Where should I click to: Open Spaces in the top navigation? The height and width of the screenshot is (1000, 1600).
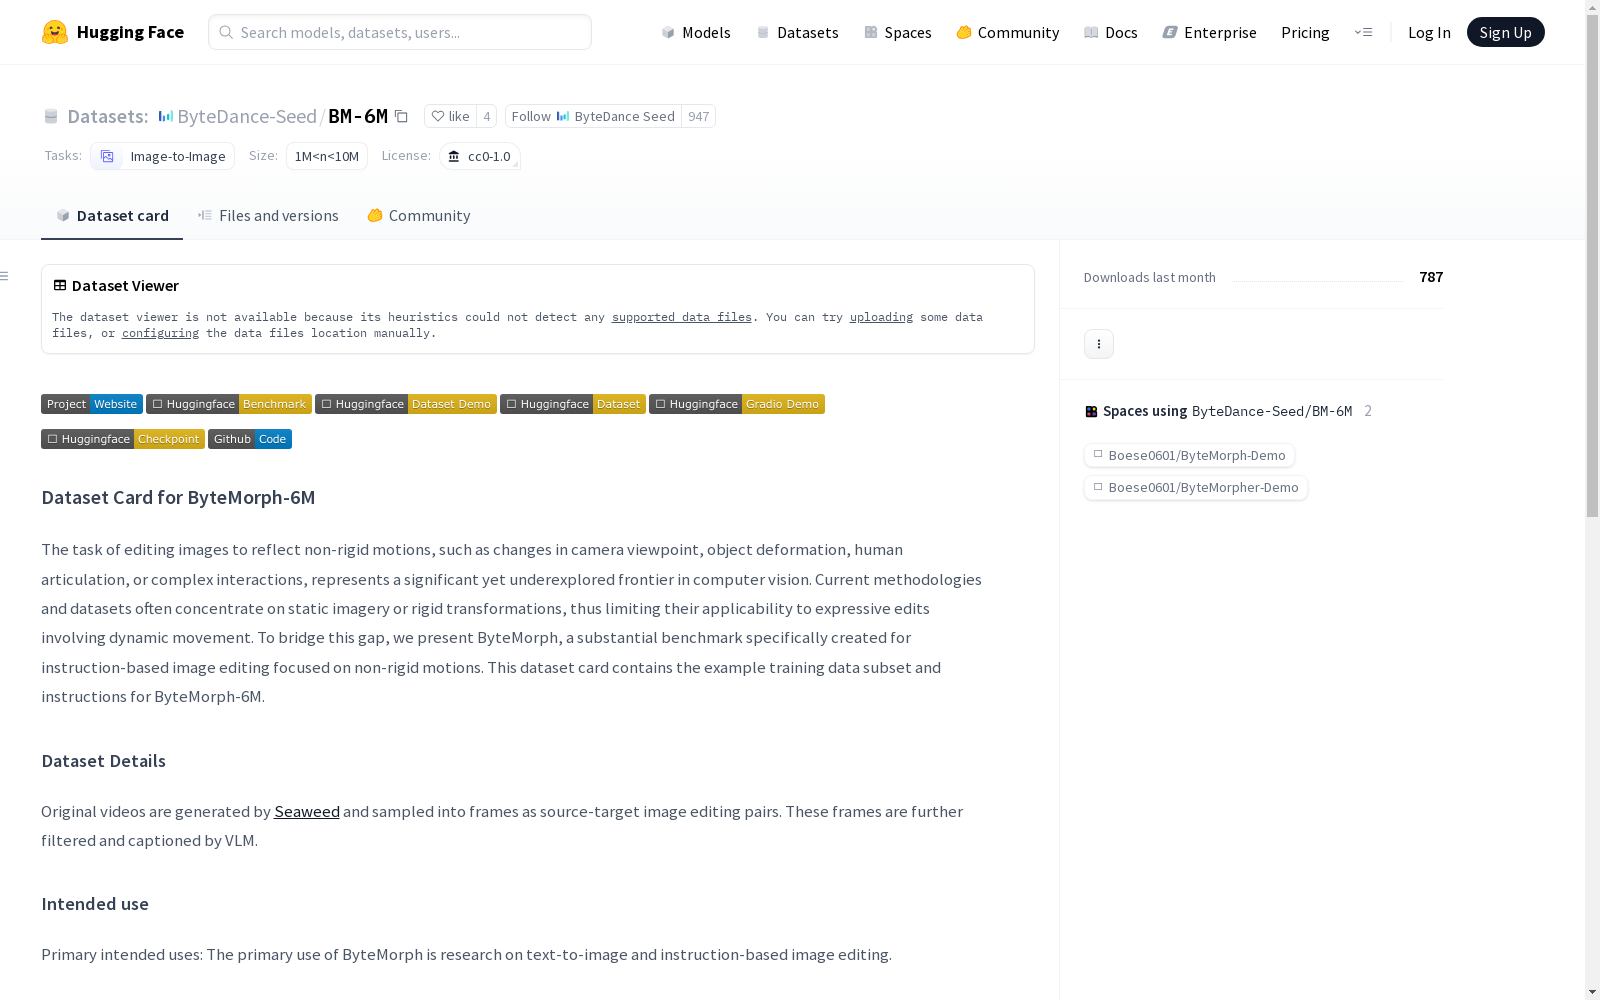tap(897, 32)
